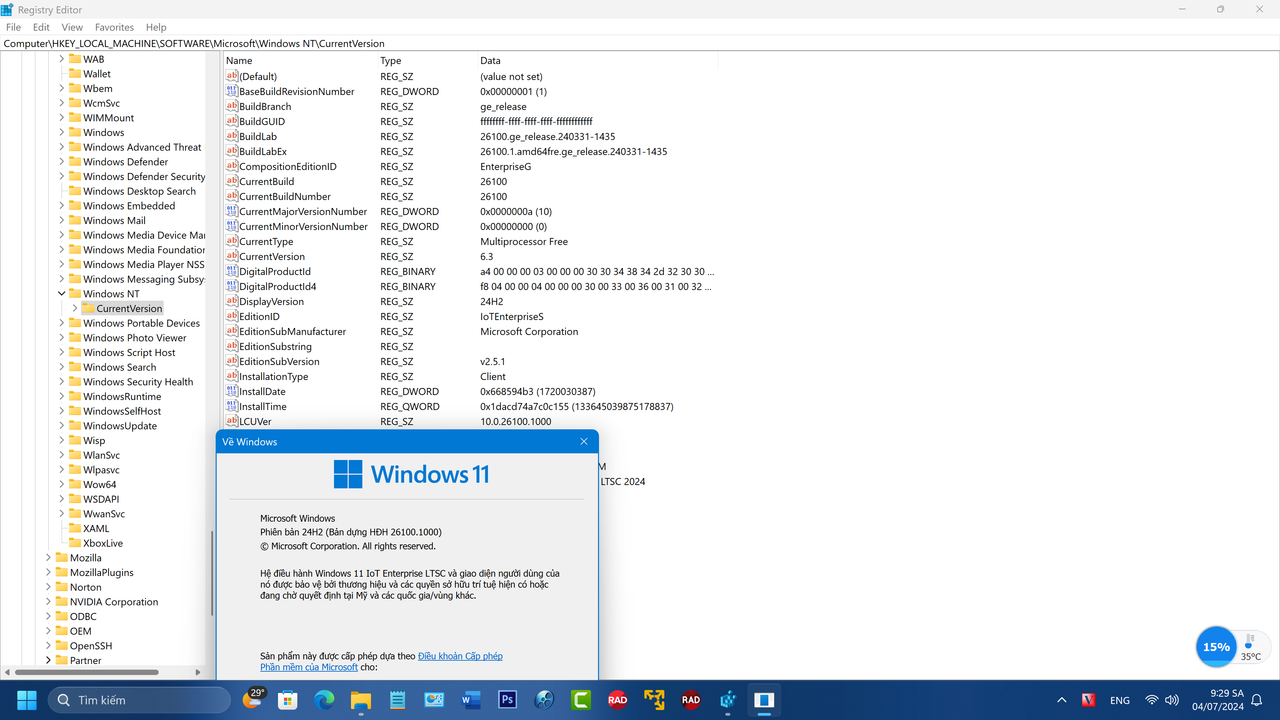Select the XboxLive key in tree
Viewport: 1280px width, 720px height.
point(103,543)
